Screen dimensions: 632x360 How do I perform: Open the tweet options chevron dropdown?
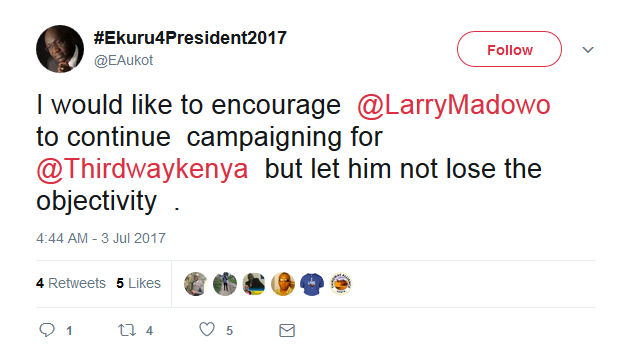pos(588,50)
